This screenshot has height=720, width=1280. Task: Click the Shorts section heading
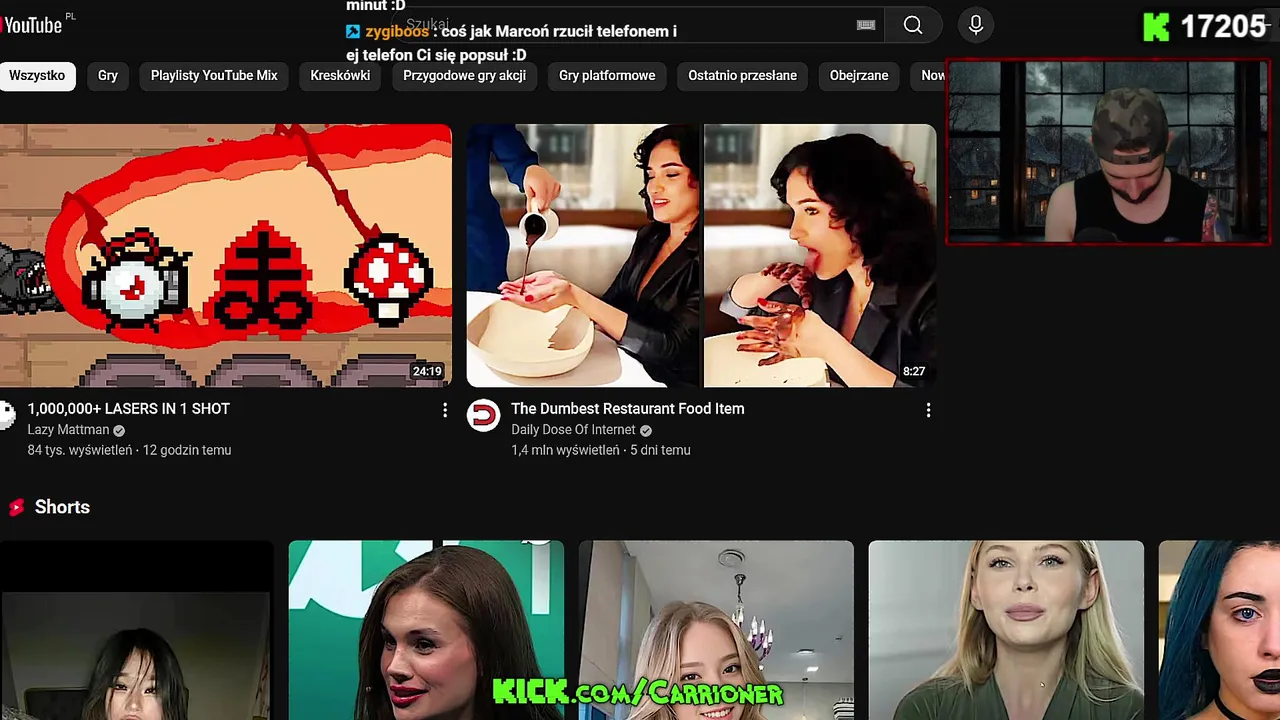62,507
